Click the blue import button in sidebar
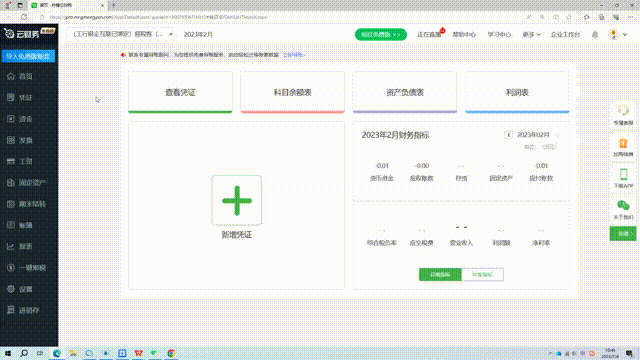The width and height of the screenshot is (640, 360). (x=28, y=56)
